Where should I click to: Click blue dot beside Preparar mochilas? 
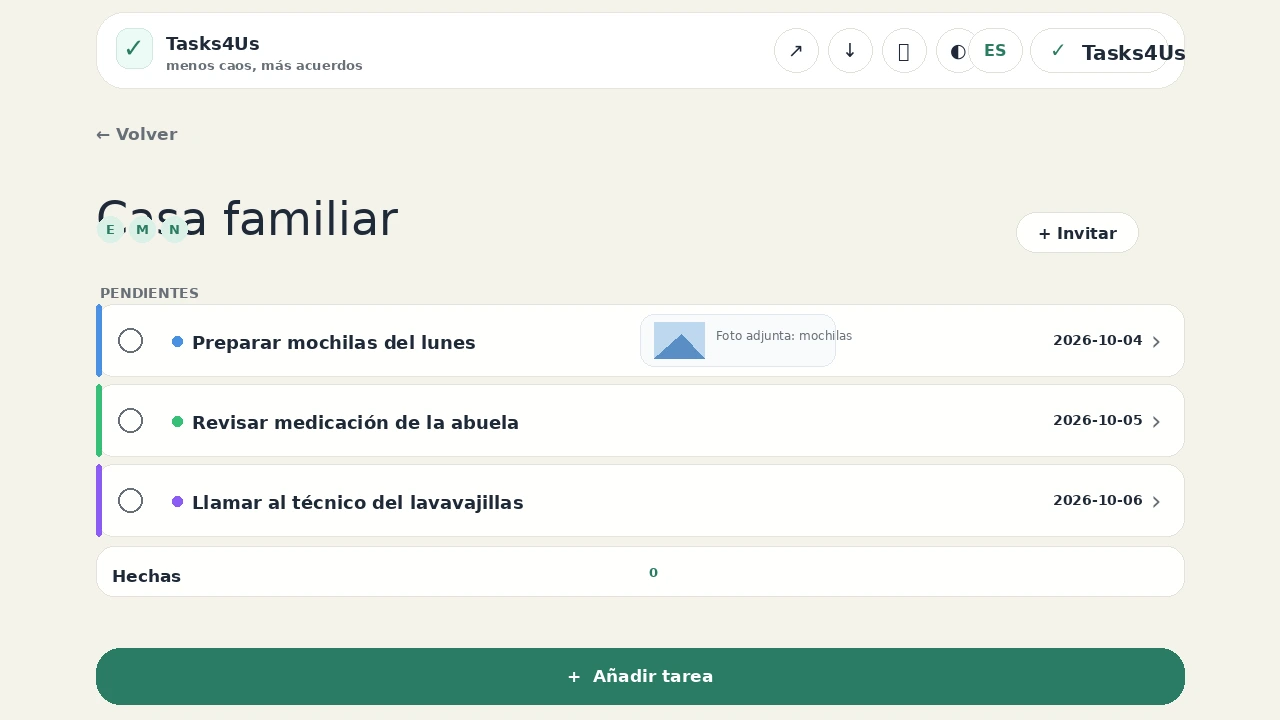pyautogui.click(x=178, y=342)
